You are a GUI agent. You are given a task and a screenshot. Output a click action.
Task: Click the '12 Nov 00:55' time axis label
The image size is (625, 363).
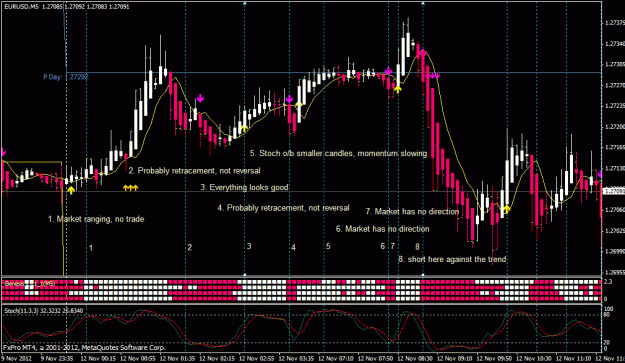coord(138,358)
